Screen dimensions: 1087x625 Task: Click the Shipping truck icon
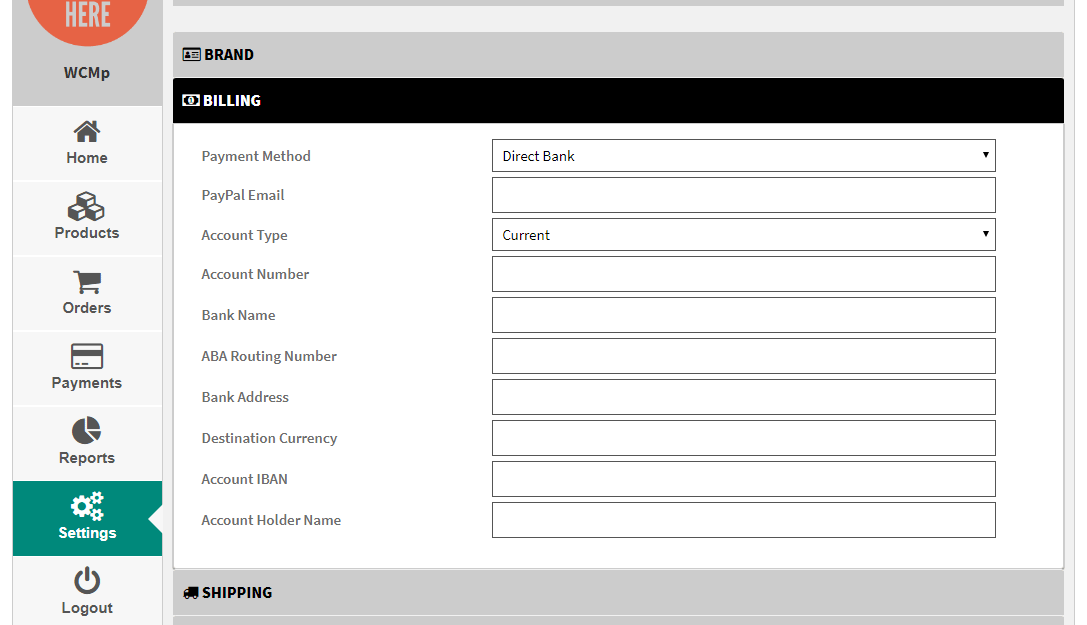[x=191, y=593]
